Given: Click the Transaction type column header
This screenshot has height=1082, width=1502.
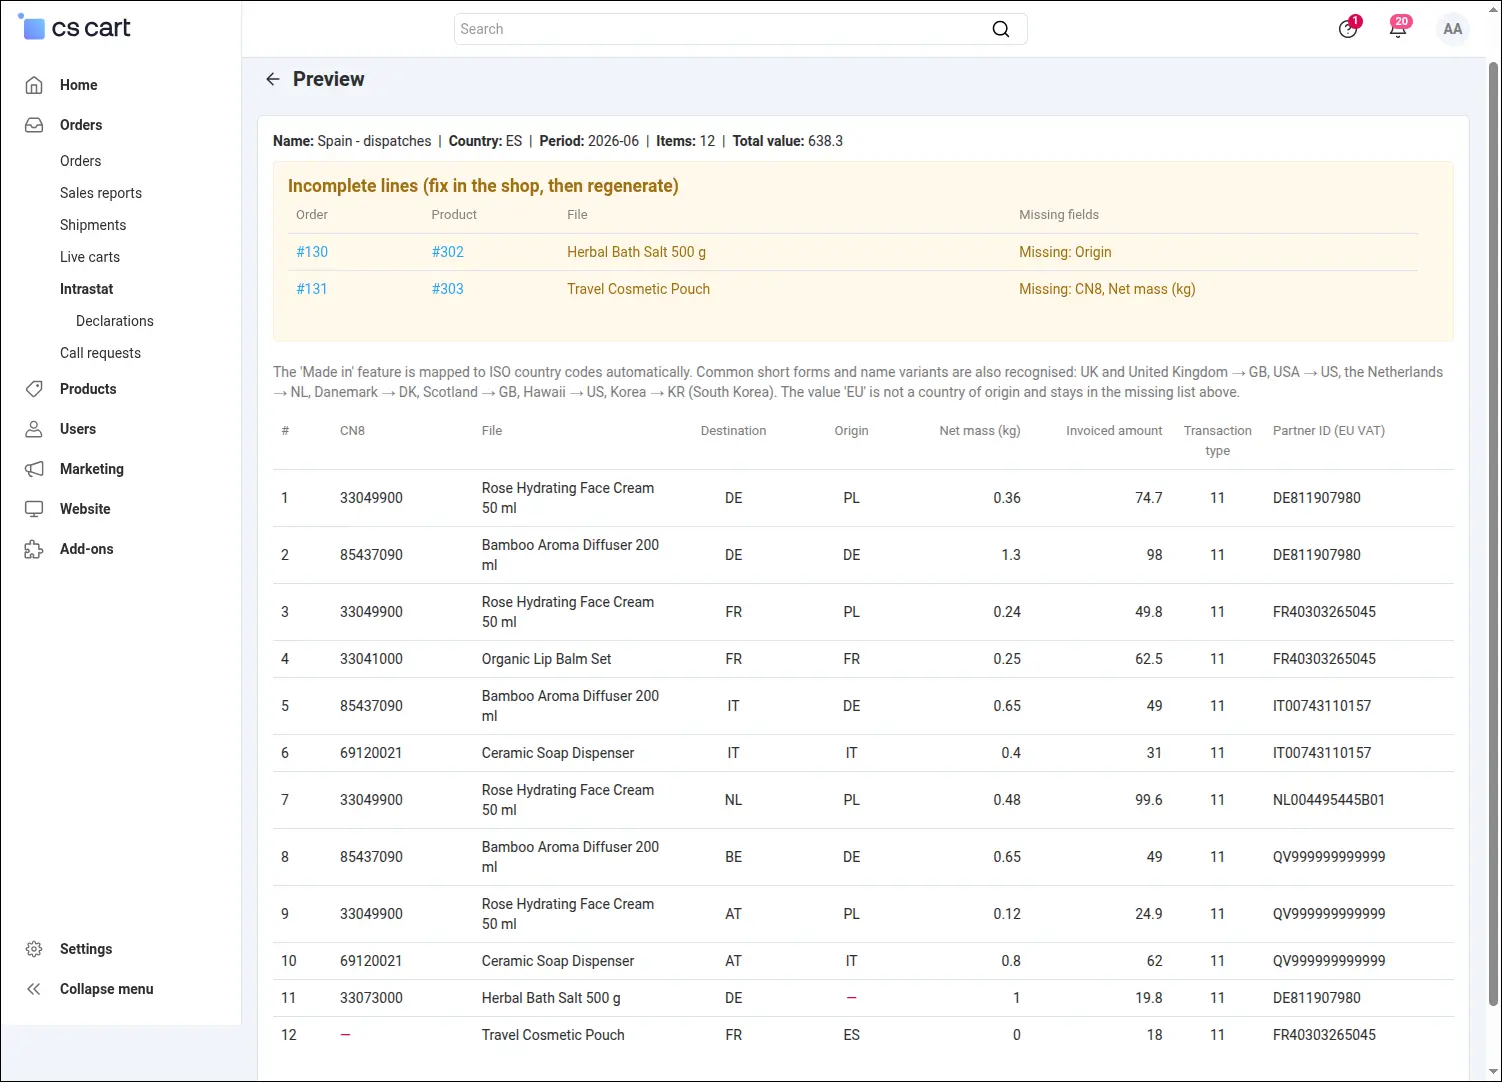Looking at the screenshot, I should click(x=1217, y=441).
